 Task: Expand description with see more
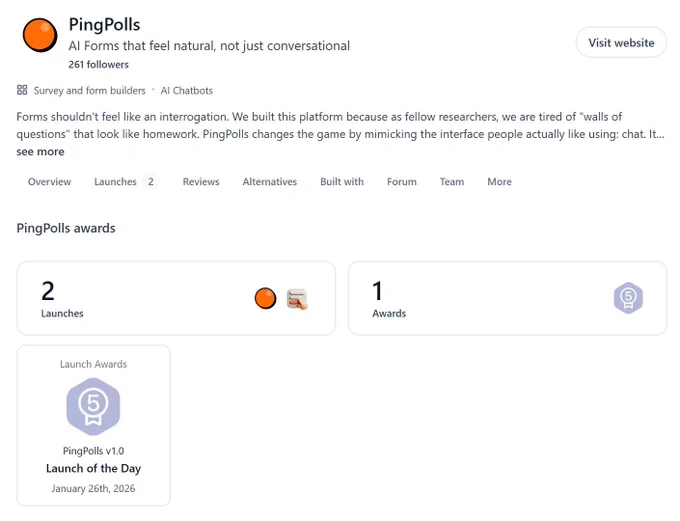coord(40,151)
